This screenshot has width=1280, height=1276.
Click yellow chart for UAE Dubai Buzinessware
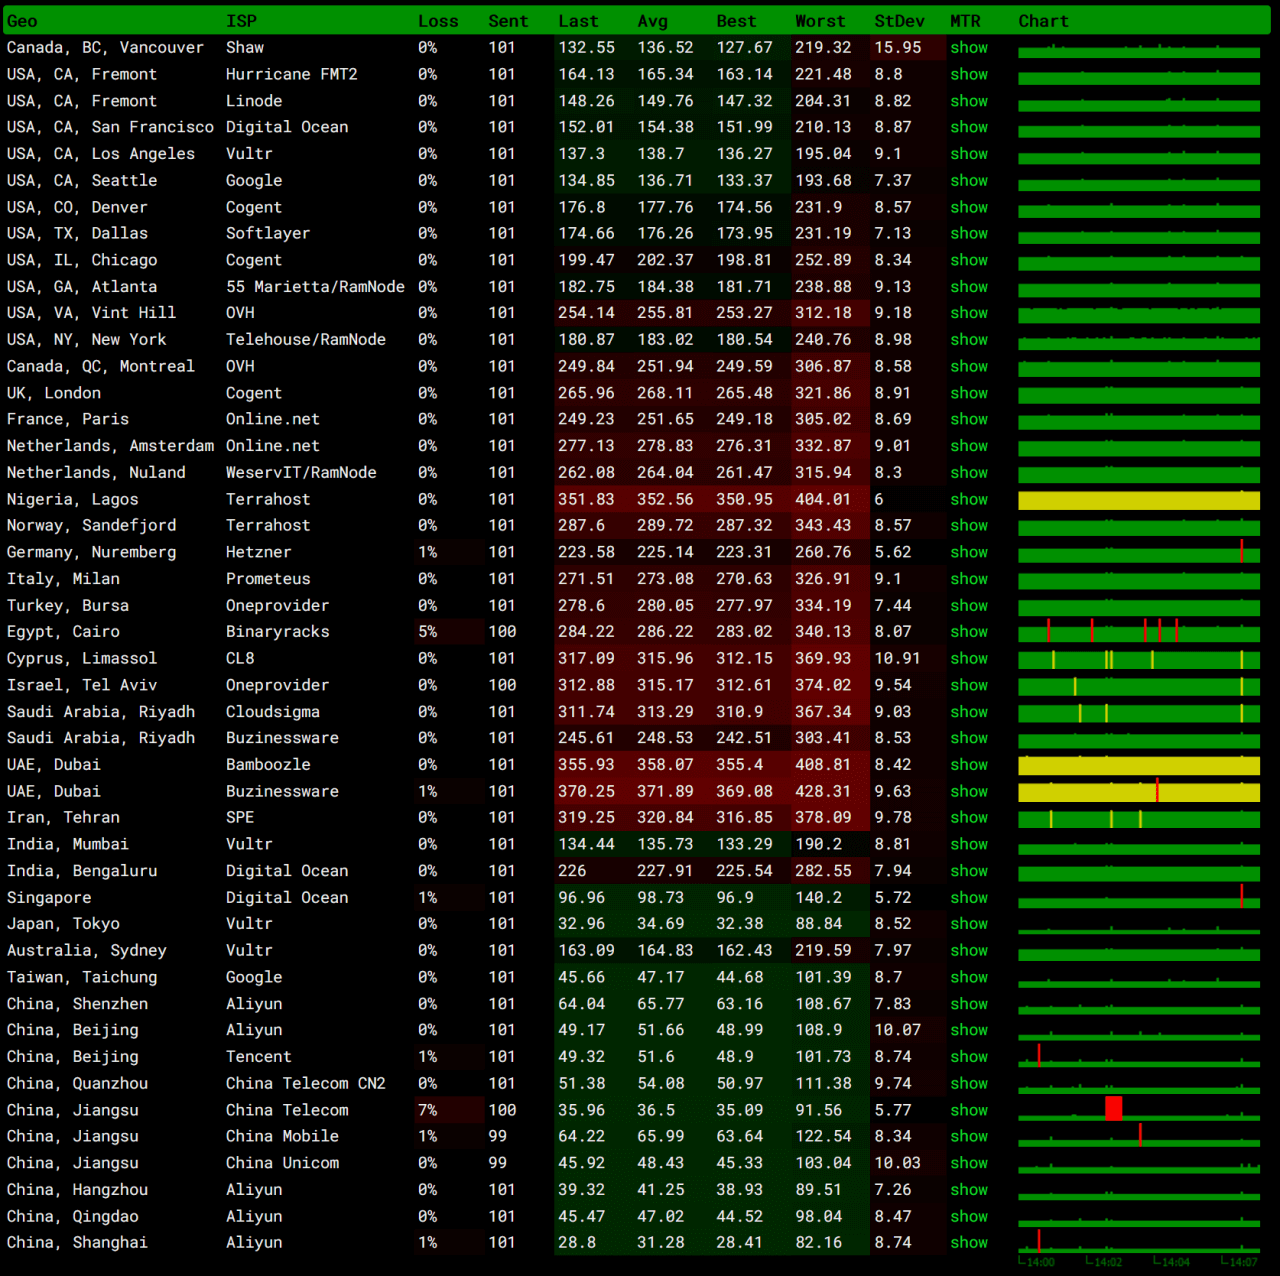pos(1139,792)
